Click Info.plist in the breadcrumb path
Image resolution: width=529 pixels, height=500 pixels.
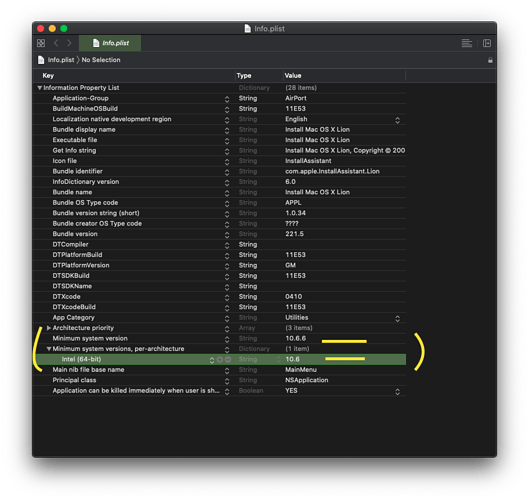61,60
